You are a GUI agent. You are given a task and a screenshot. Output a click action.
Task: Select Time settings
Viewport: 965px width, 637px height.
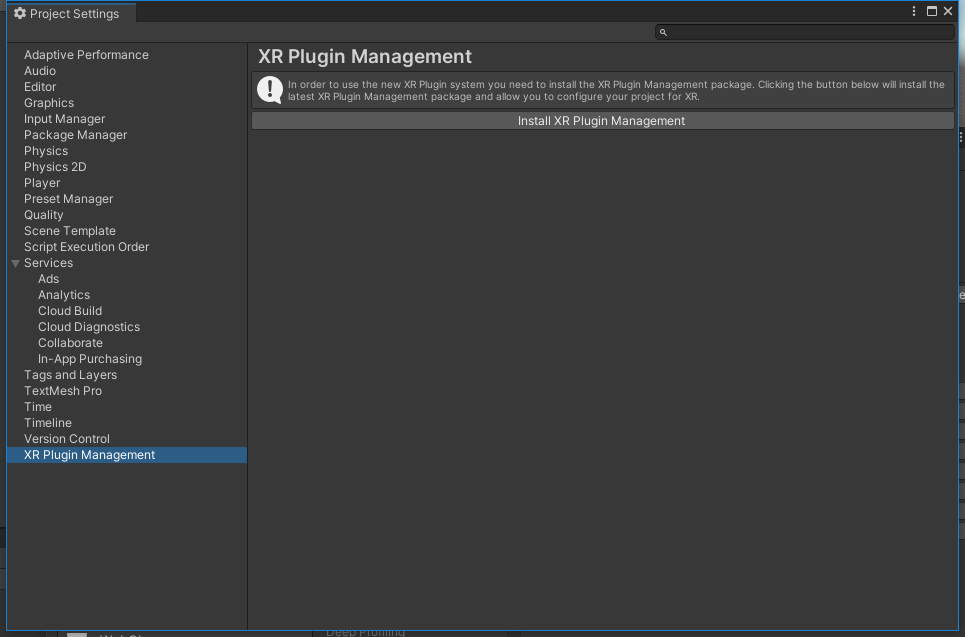pos(38,407)
